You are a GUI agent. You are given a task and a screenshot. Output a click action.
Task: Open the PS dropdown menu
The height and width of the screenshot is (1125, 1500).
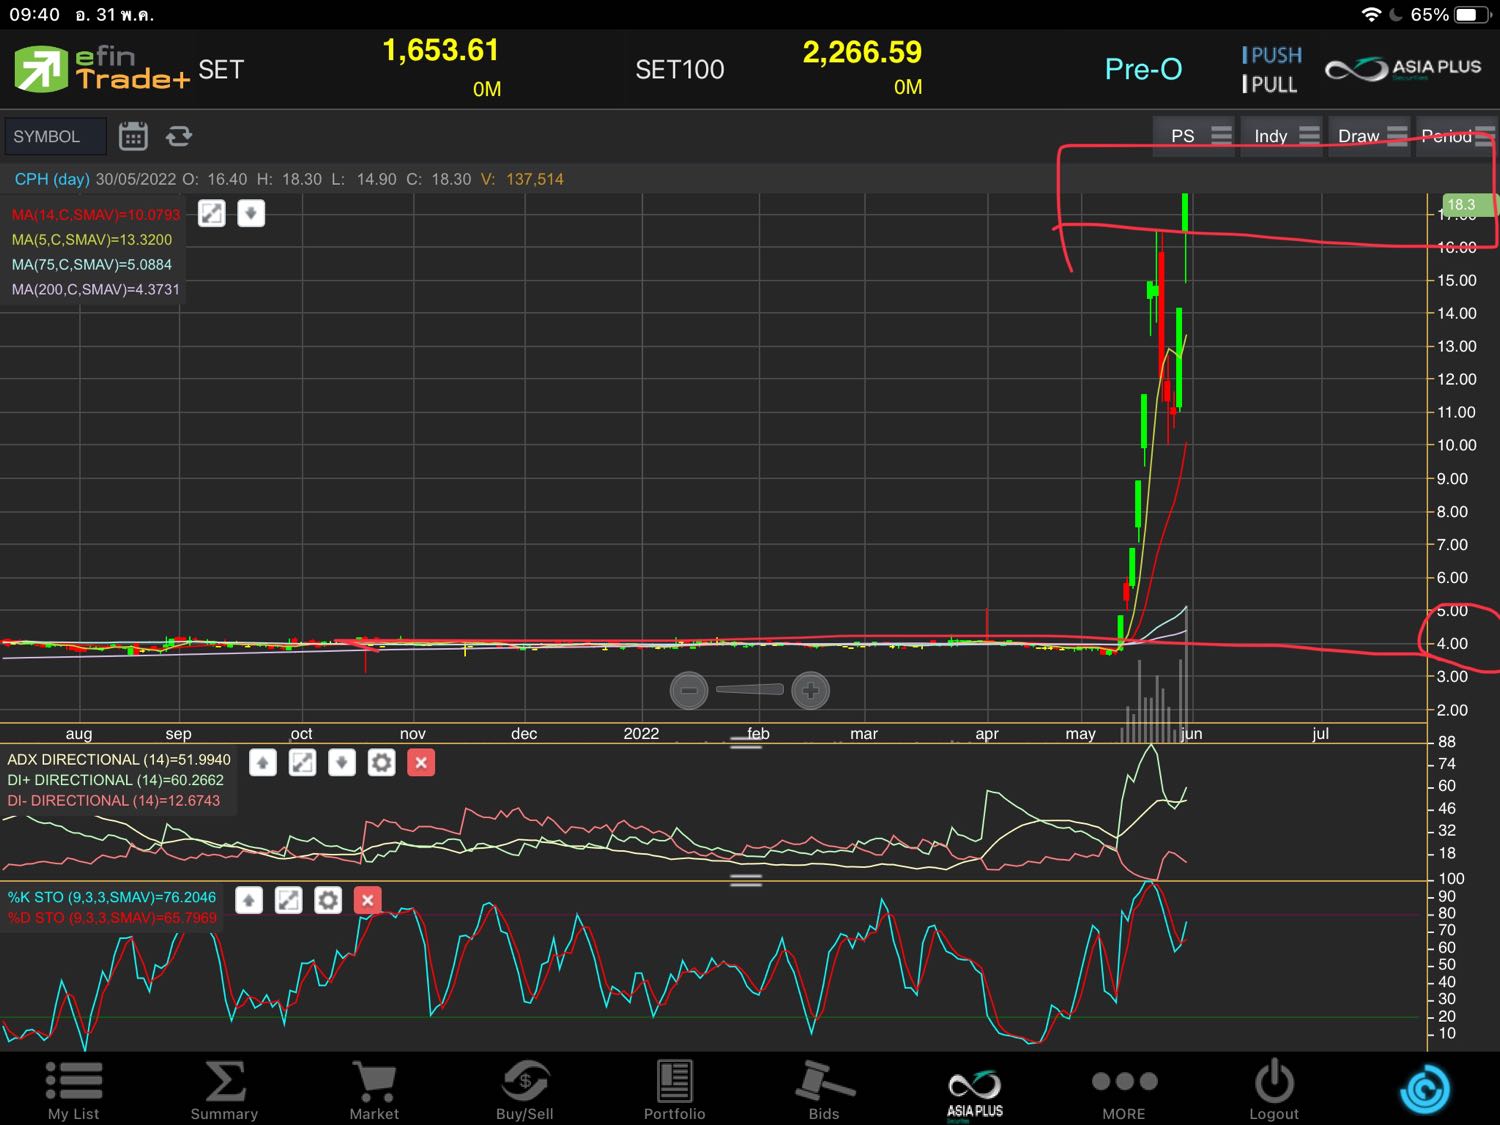[x=1194, y=135]
